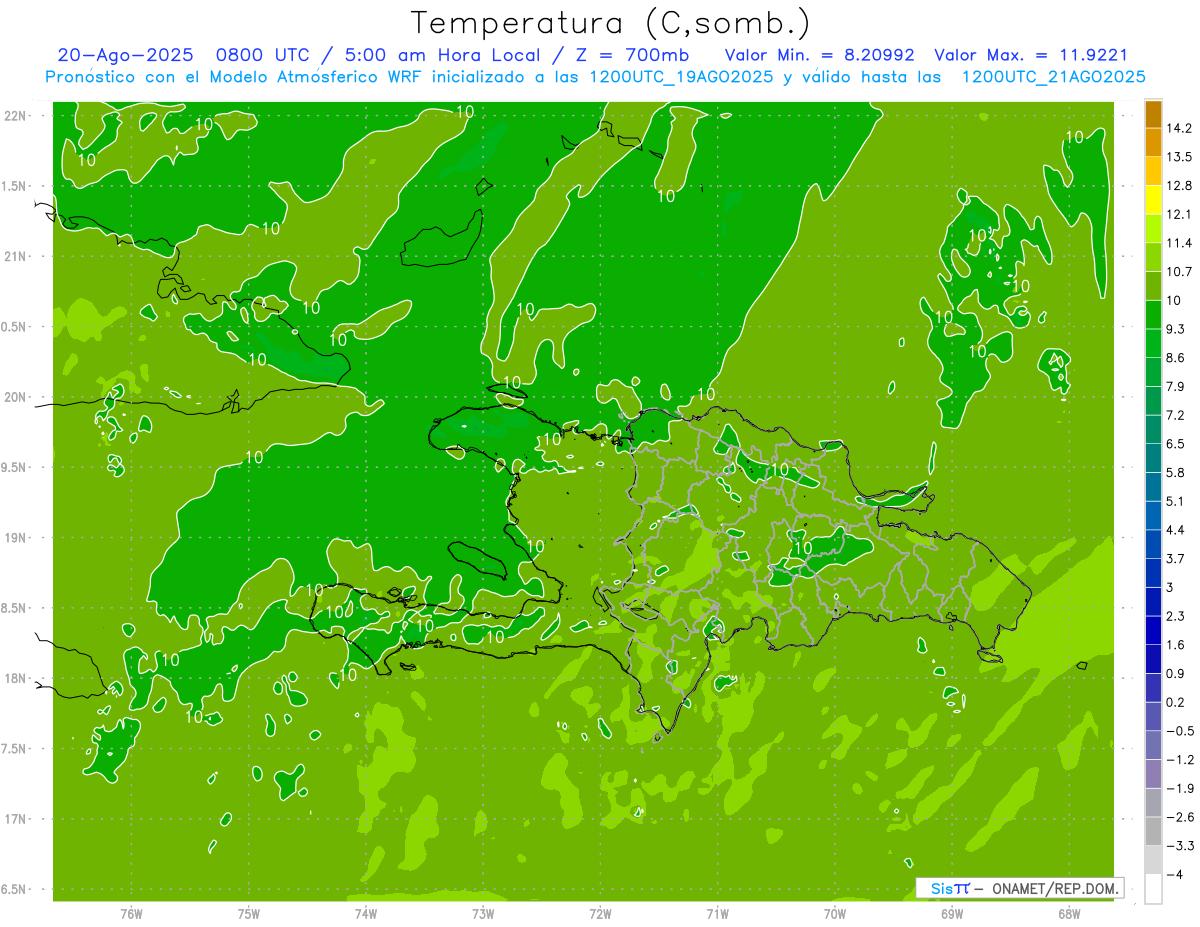The height and width of the screenshot is (927, 1200).
Task: Click the '13.5' colorbar value
Action: 1180,157
